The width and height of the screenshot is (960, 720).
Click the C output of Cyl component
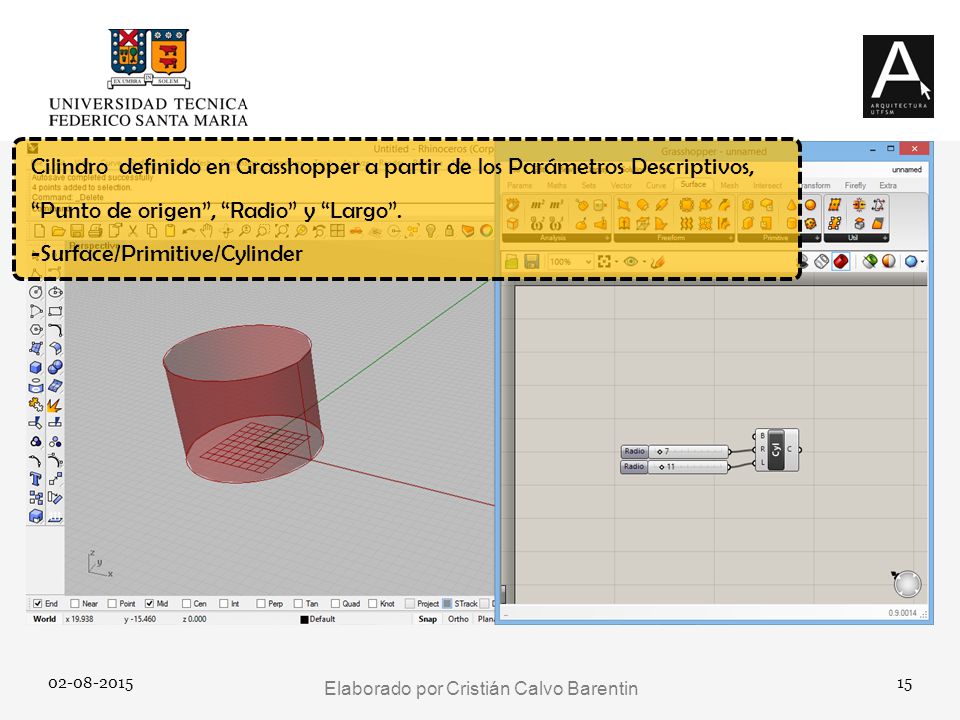click(x=790, y=449)
